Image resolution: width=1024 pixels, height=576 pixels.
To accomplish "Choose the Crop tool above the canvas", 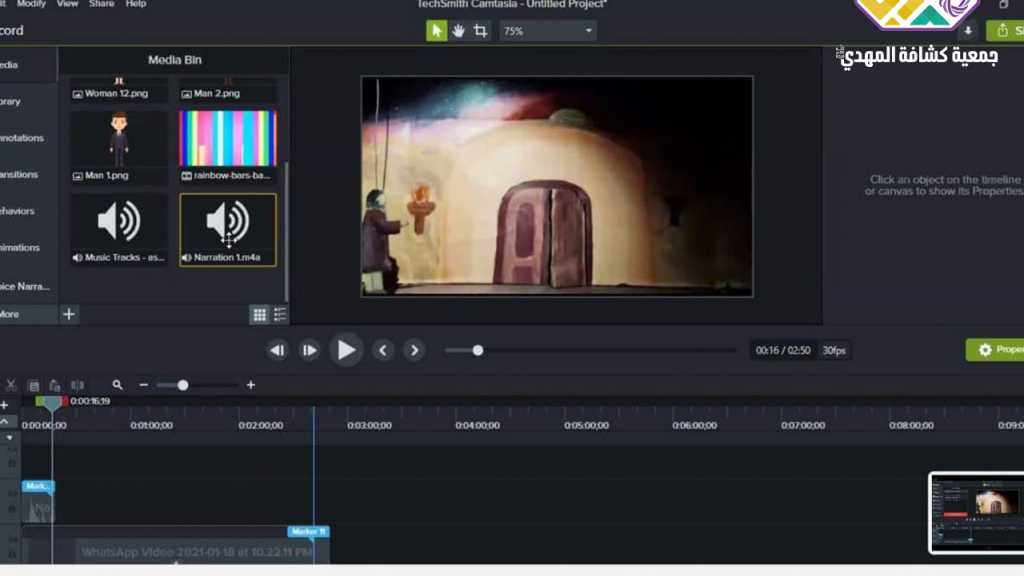I will [x=480, y=31].
